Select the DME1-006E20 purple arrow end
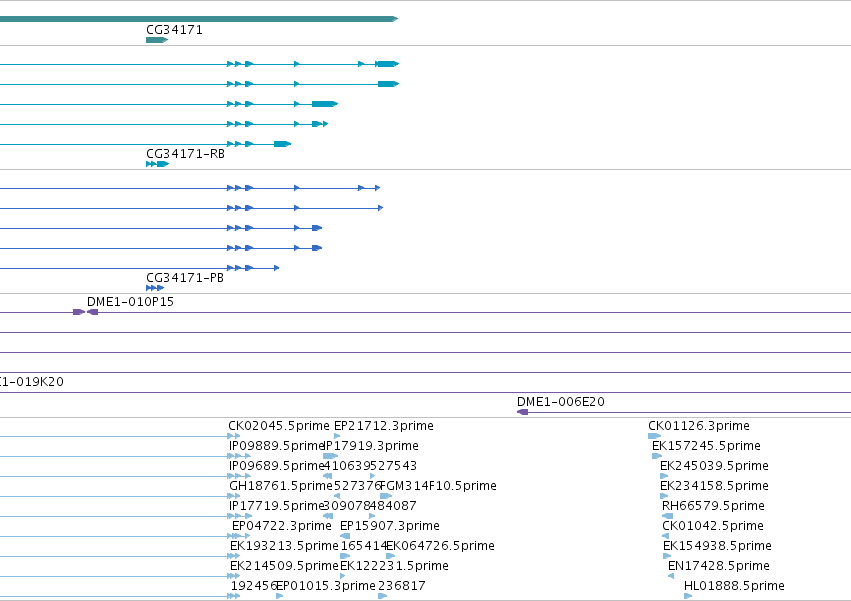Image resolution: width=851 pixels, height=601 pixels. point(523,412)
